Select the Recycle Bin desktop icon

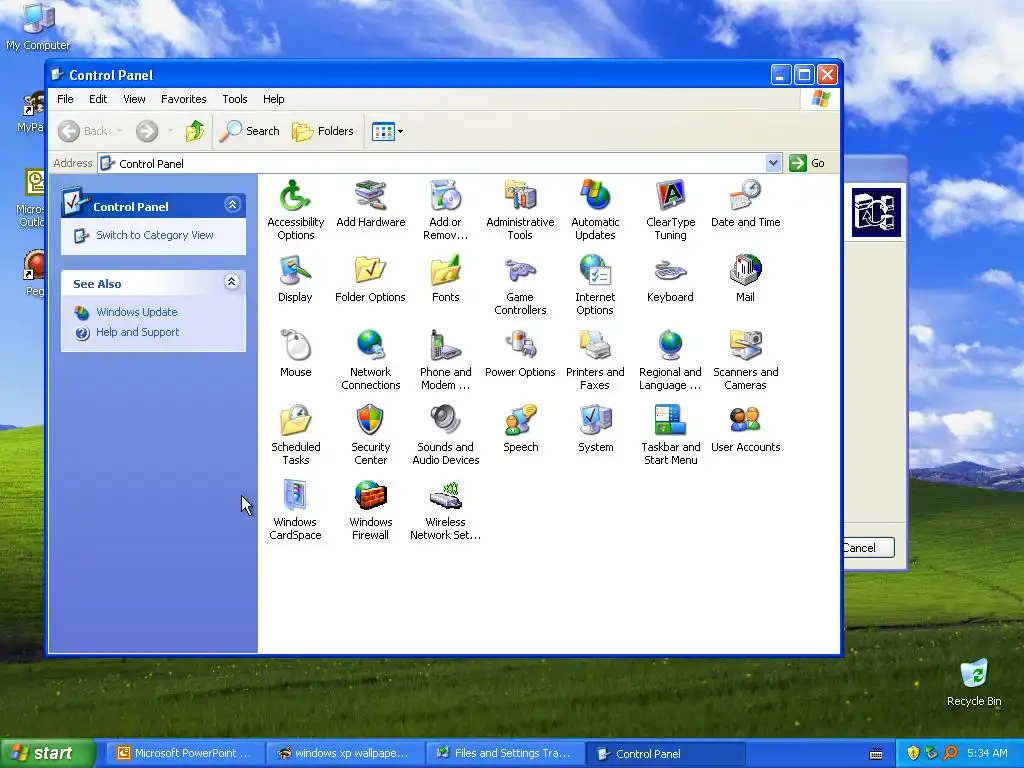(x=974, y=682)
